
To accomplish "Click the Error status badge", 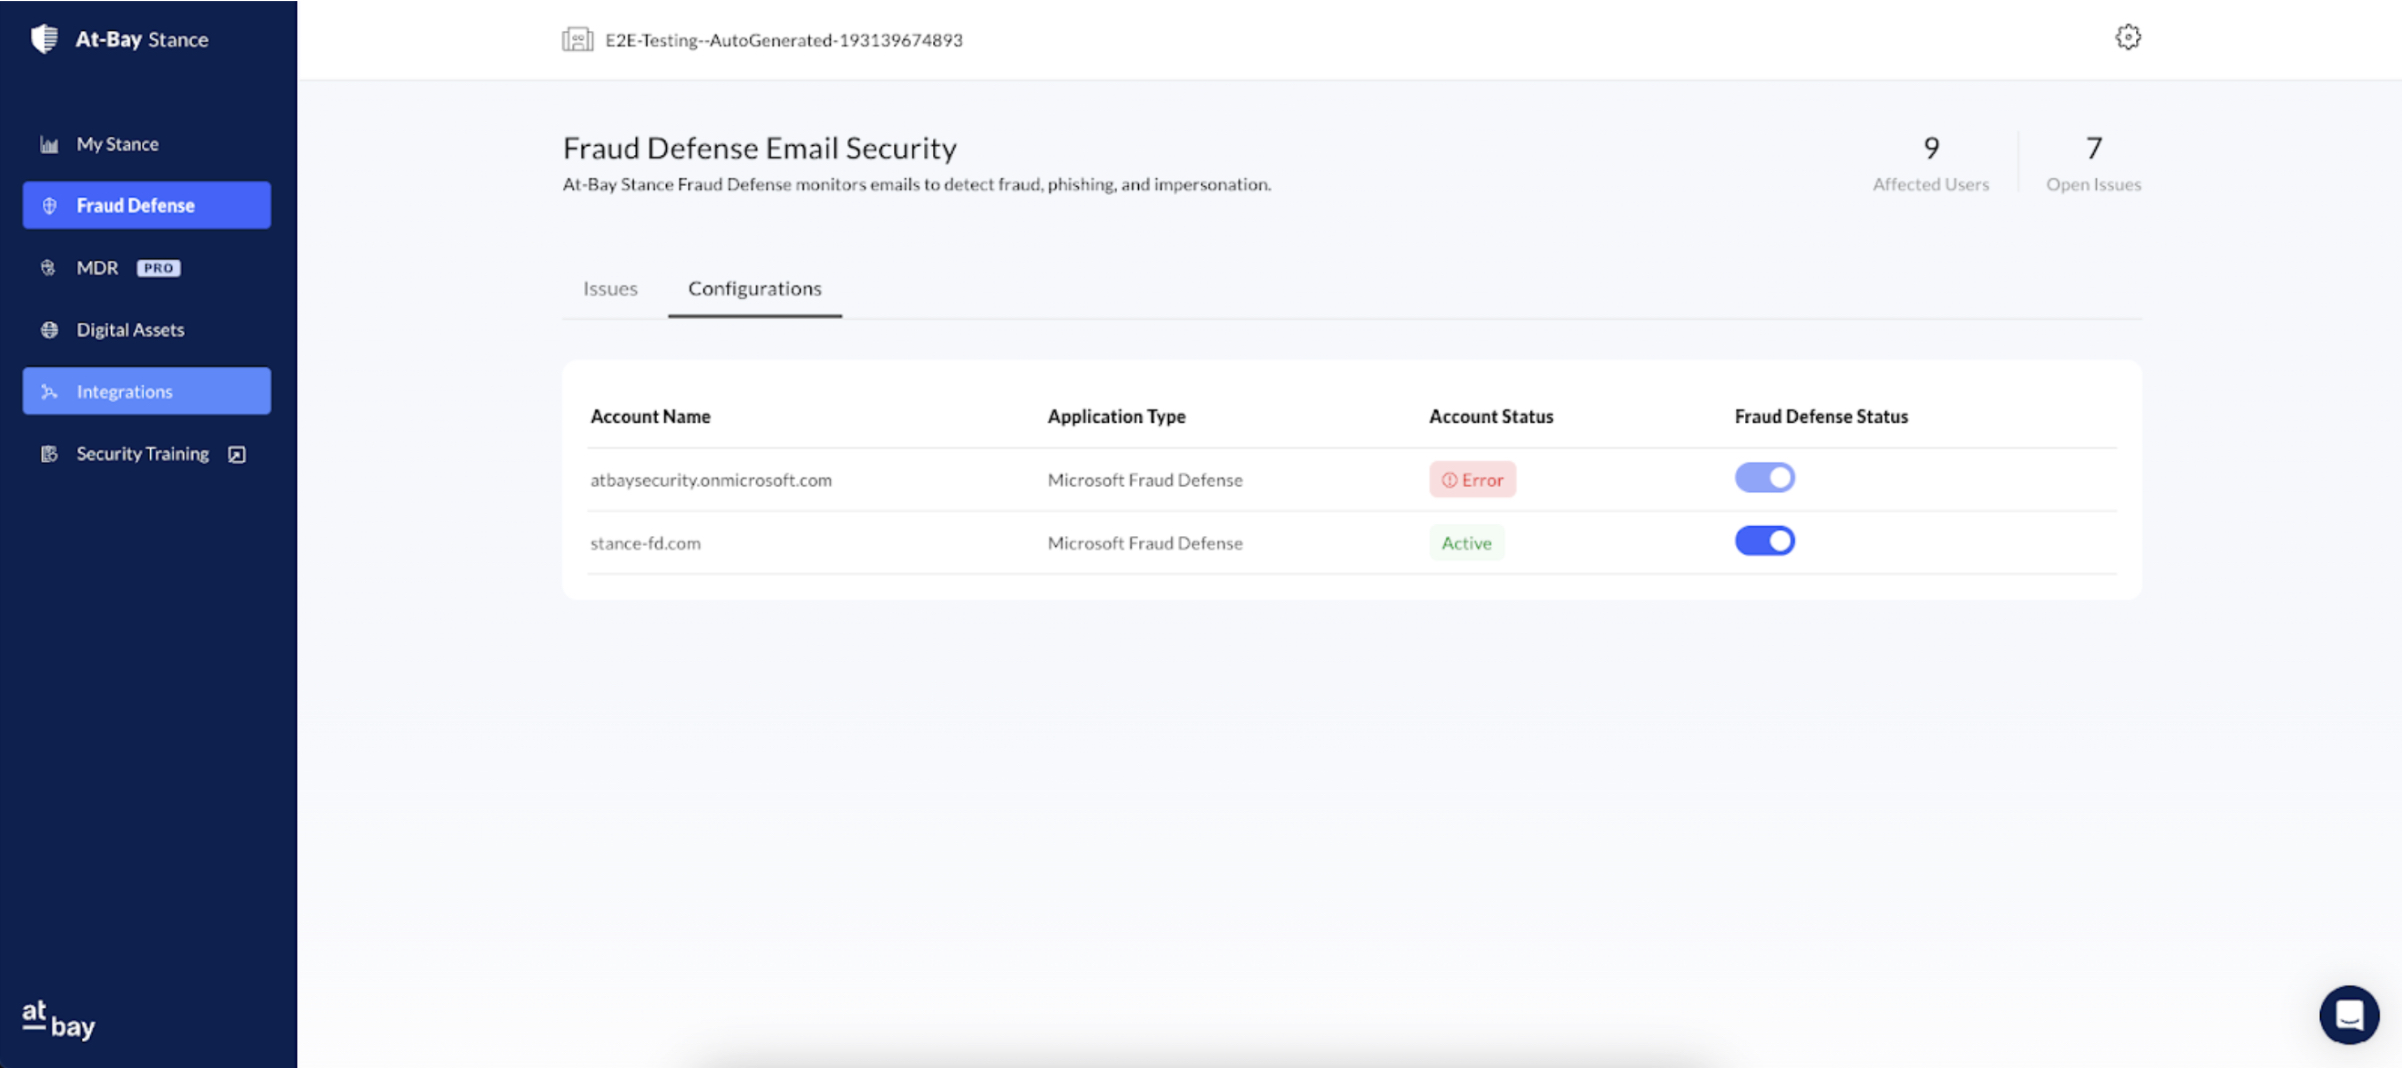I will tap(1472, 480).
